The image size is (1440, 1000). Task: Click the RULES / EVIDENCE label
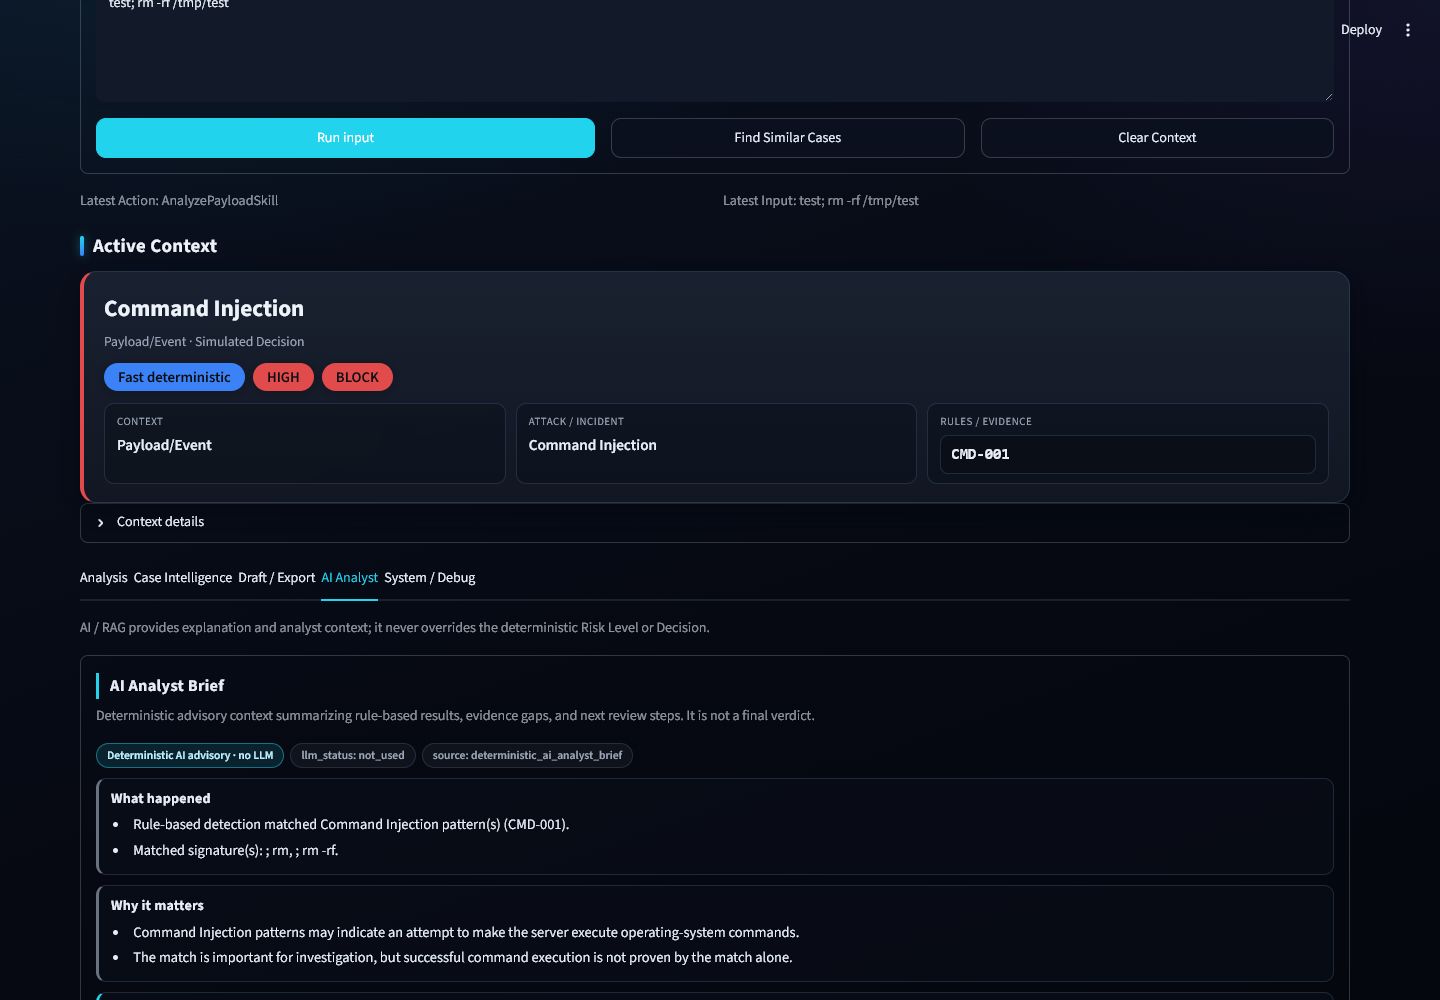pyautogui.click(x=985, y=422)
